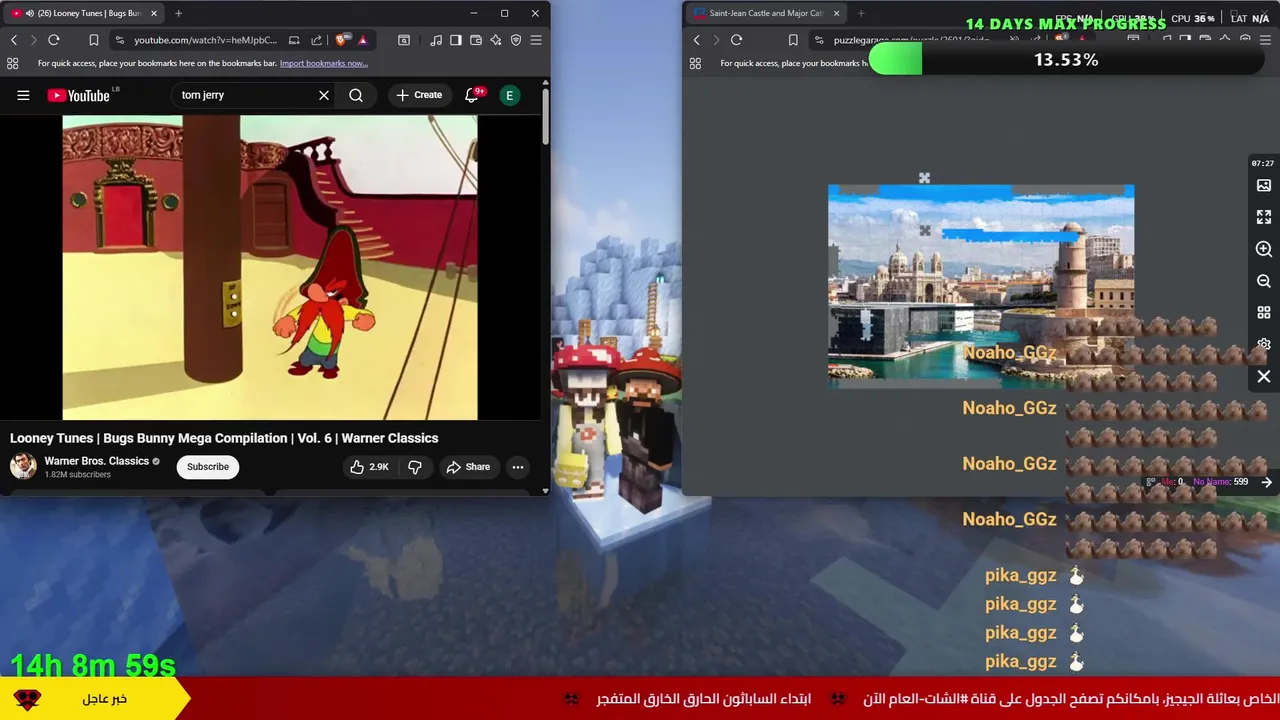The height and width of the screenshot is (720, 1280).
Task: Open the browser hamburger menu in YouTube window
Action: (x=536, y=40)
